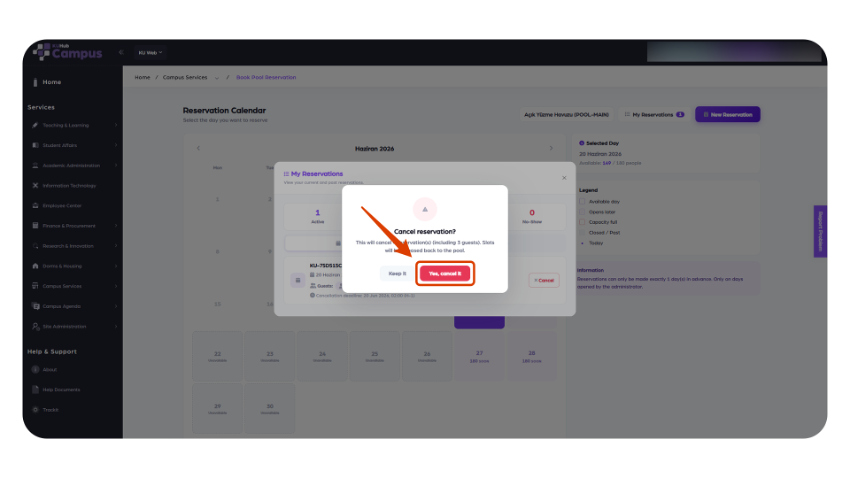Image resolution: width=850 pixels, height=478 pixels.
Task: Click the Employee Center icon
Action: 35,205
